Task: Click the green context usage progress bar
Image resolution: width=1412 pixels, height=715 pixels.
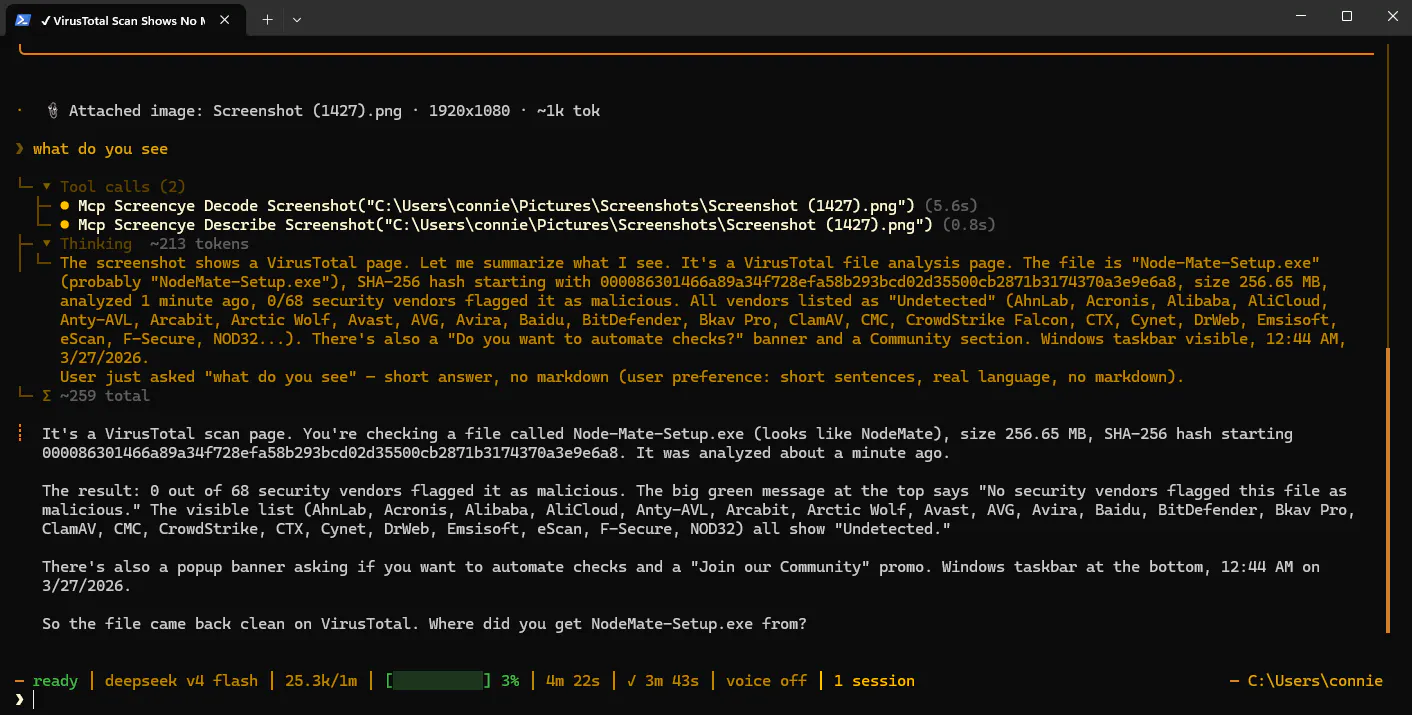Action: [x=439, y=681]
